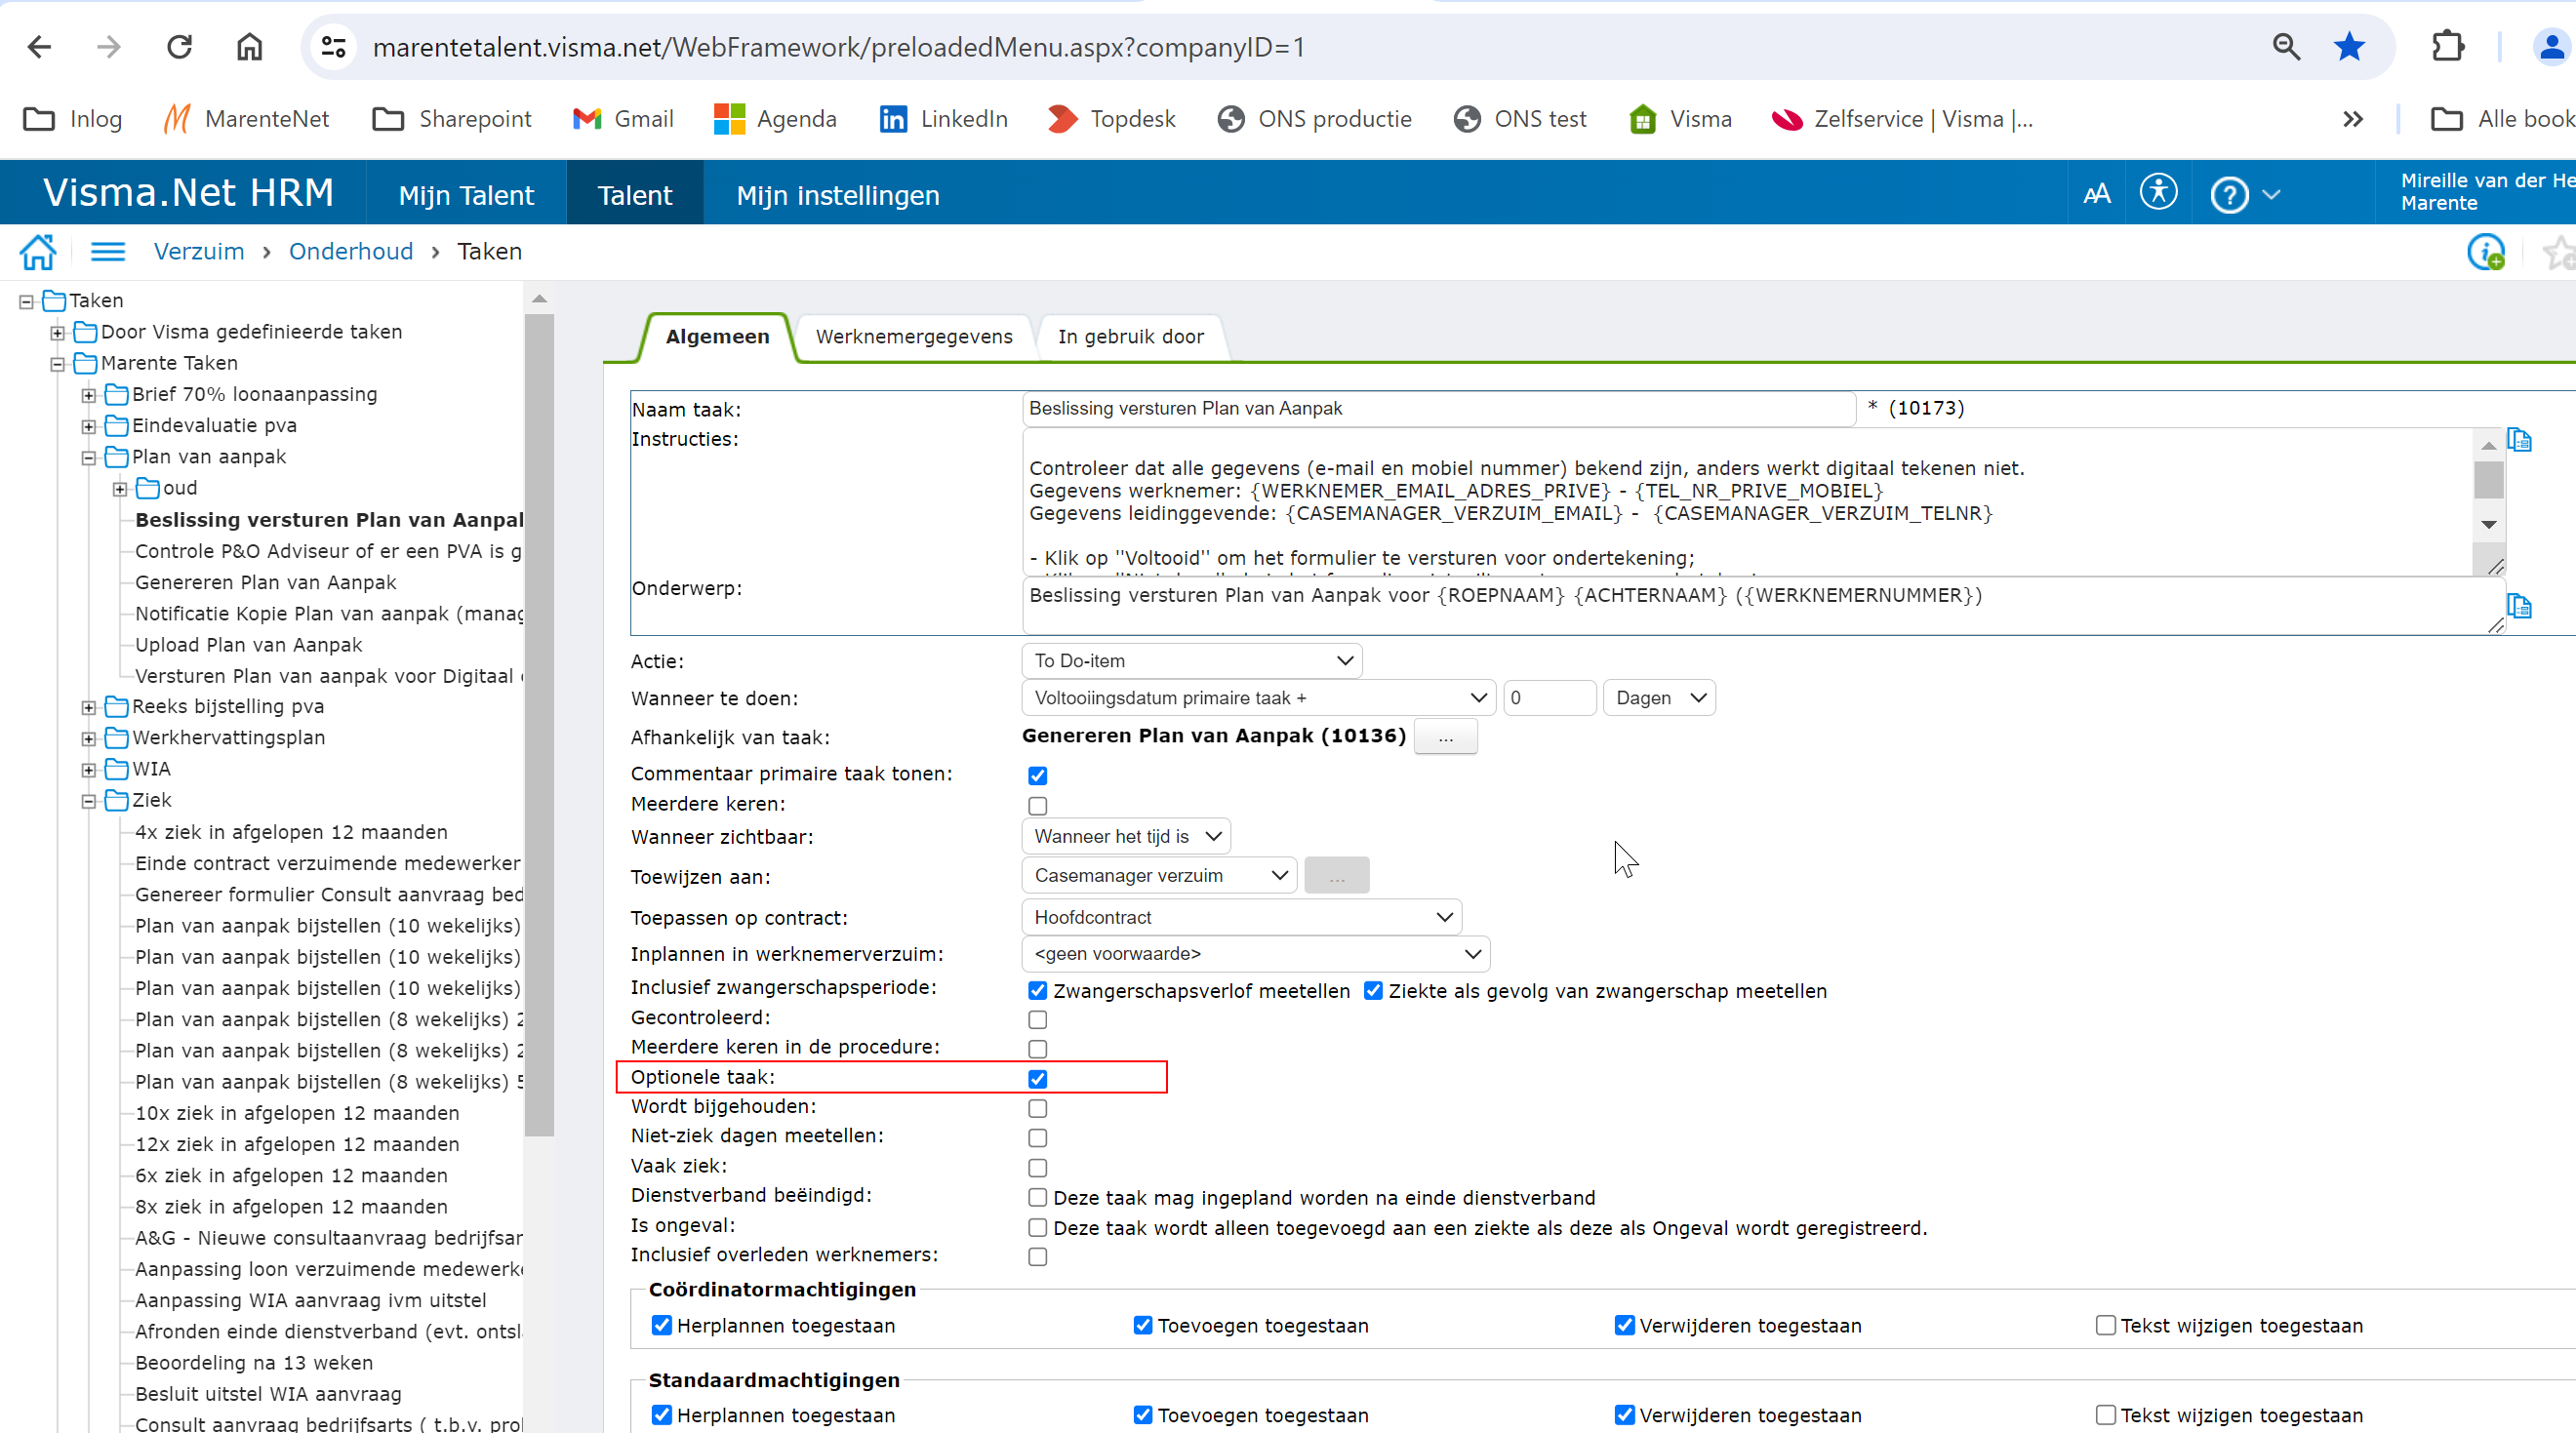Open the Mijn Talent menu
2576x1433 pixels.
click(466, 194)
